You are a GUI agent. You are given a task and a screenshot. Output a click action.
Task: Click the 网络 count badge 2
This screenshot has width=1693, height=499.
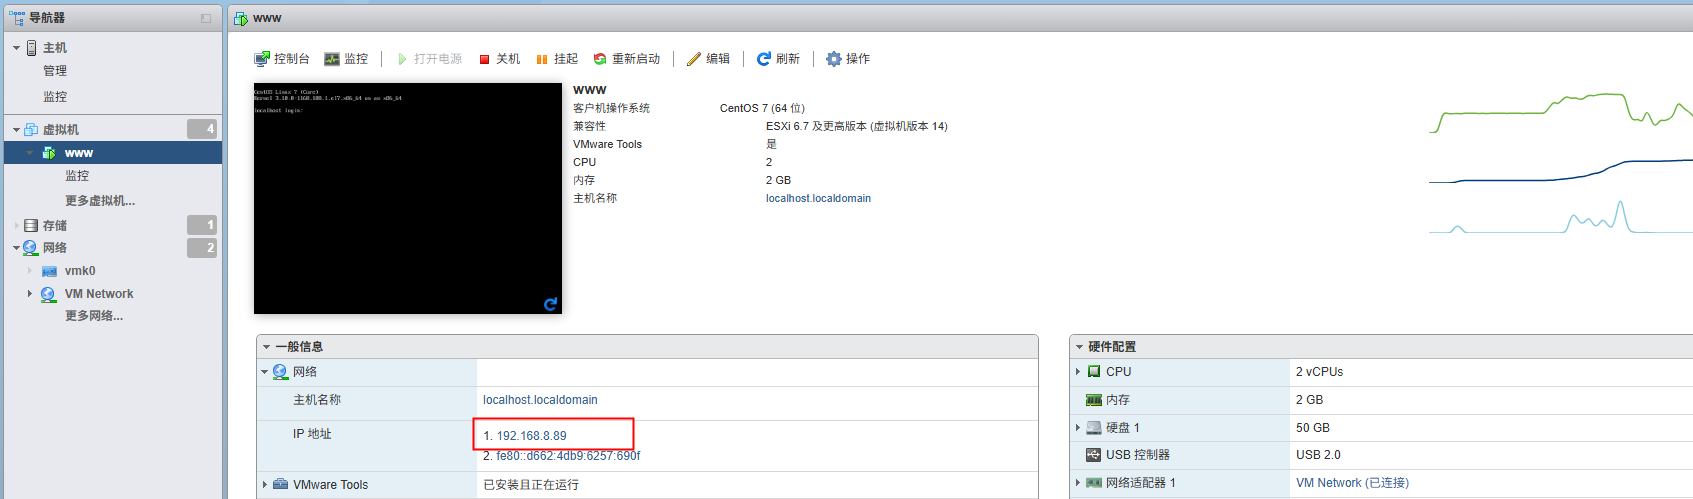(202, 247)
